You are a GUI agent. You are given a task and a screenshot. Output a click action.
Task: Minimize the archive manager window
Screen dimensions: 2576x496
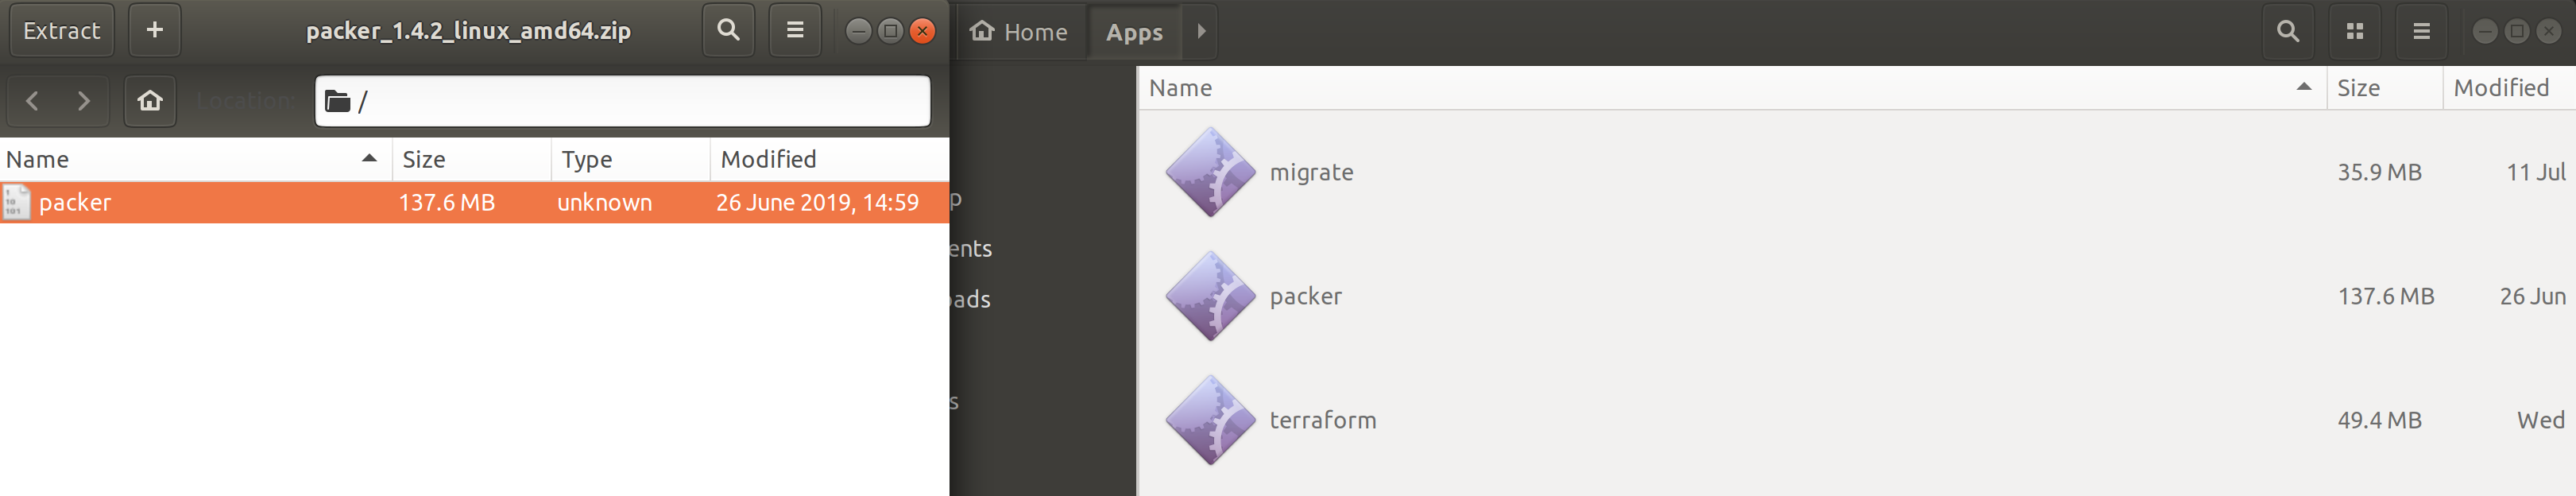coord(858,31)
